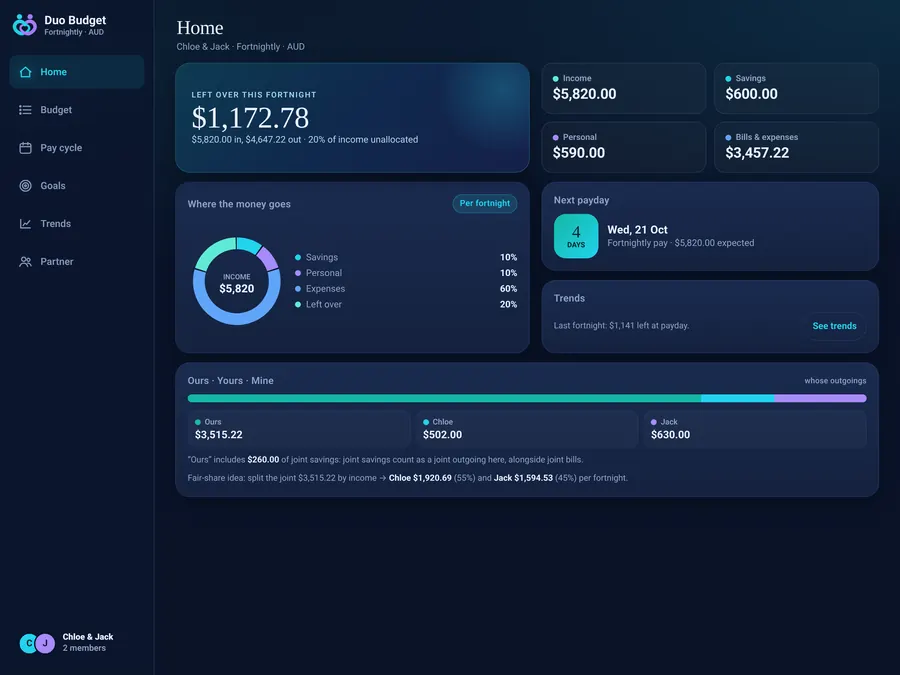
Task: Click the Savings 10% legend row
Action: 406,257
